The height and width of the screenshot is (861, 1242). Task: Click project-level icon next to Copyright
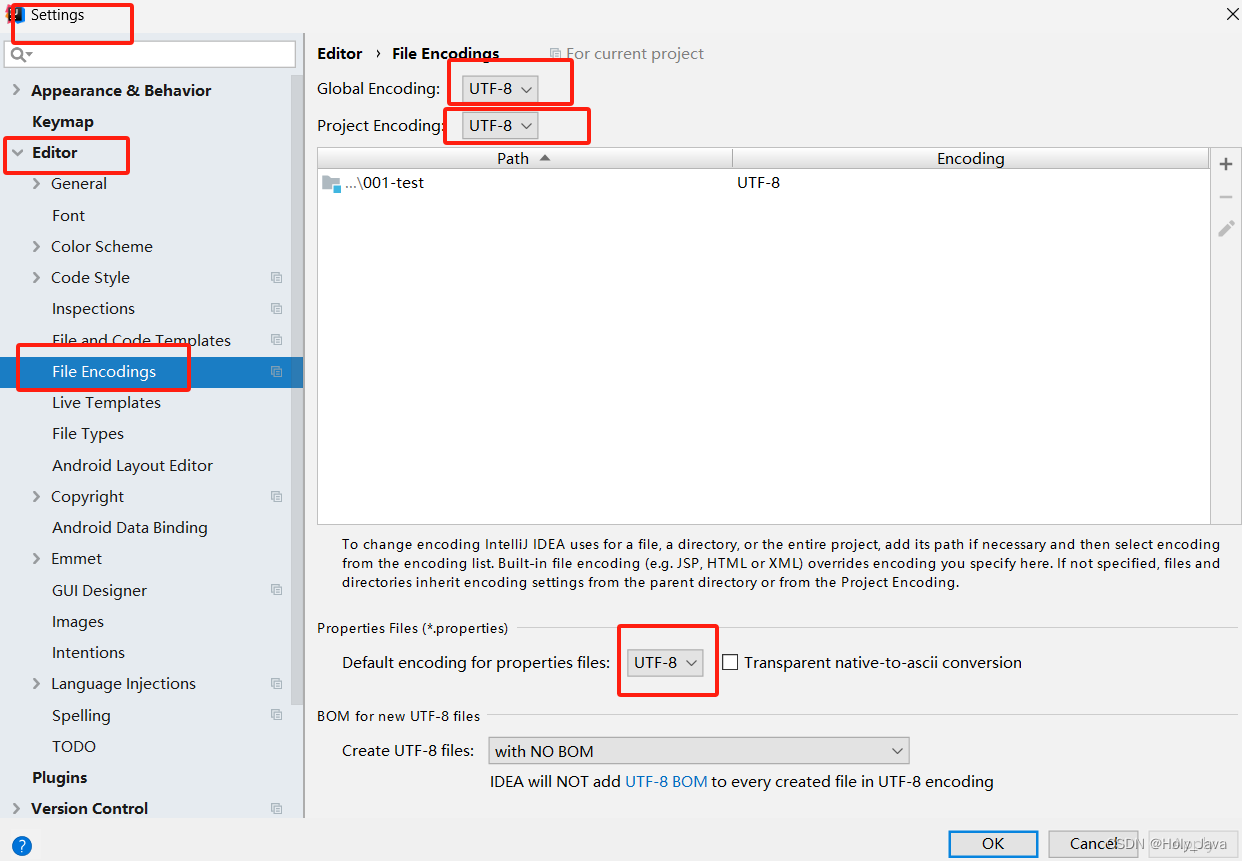click(x=276, y=497)
